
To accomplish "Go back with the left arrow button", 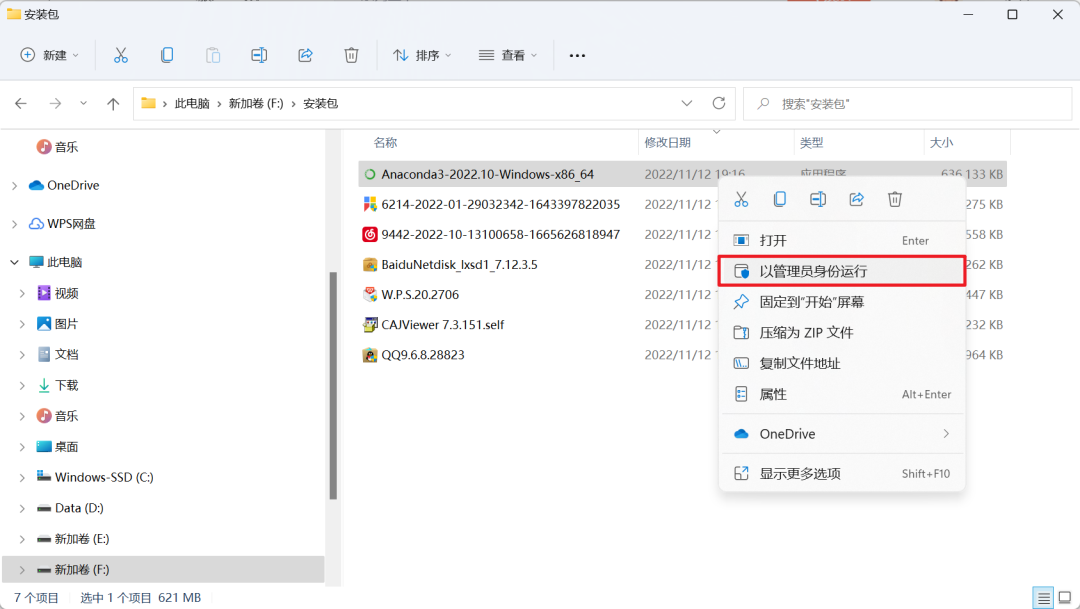I will (x=21, y=103).
